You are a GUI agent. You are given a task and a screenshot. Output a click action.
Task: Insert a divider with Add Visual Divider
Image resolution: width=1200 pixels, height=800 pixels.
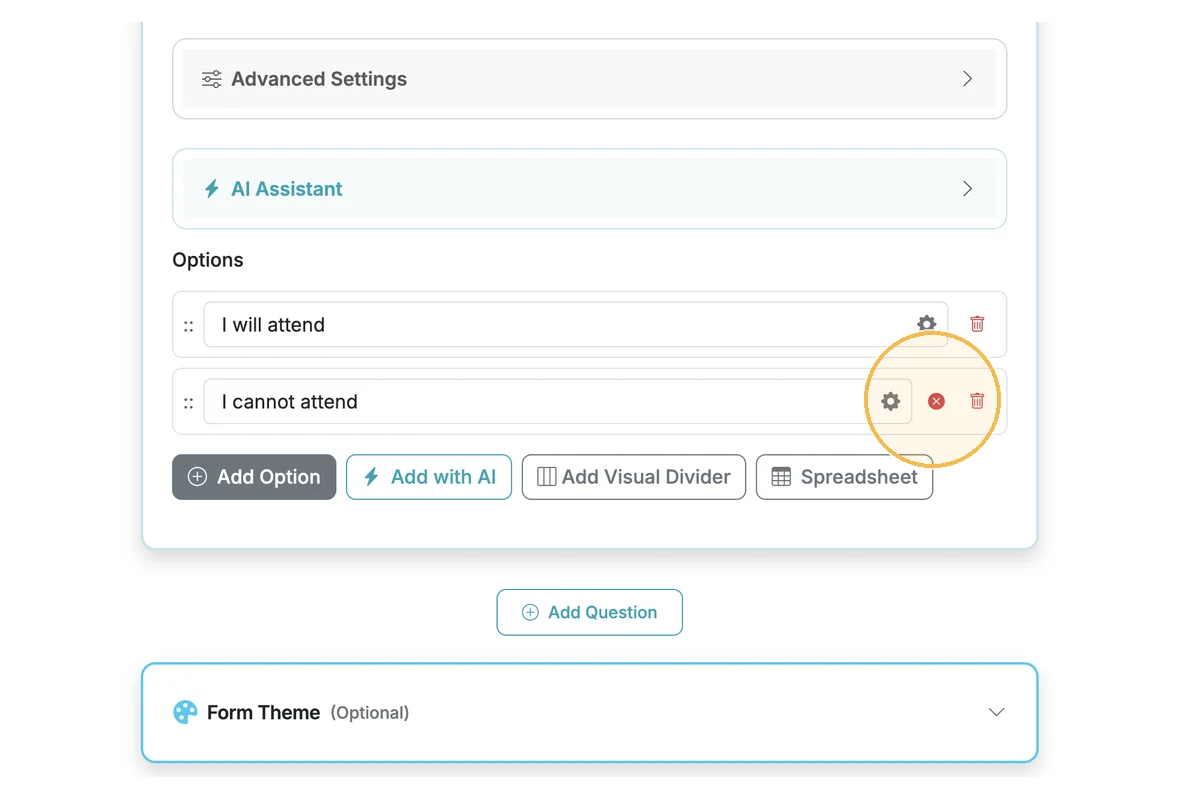[633, 477]
